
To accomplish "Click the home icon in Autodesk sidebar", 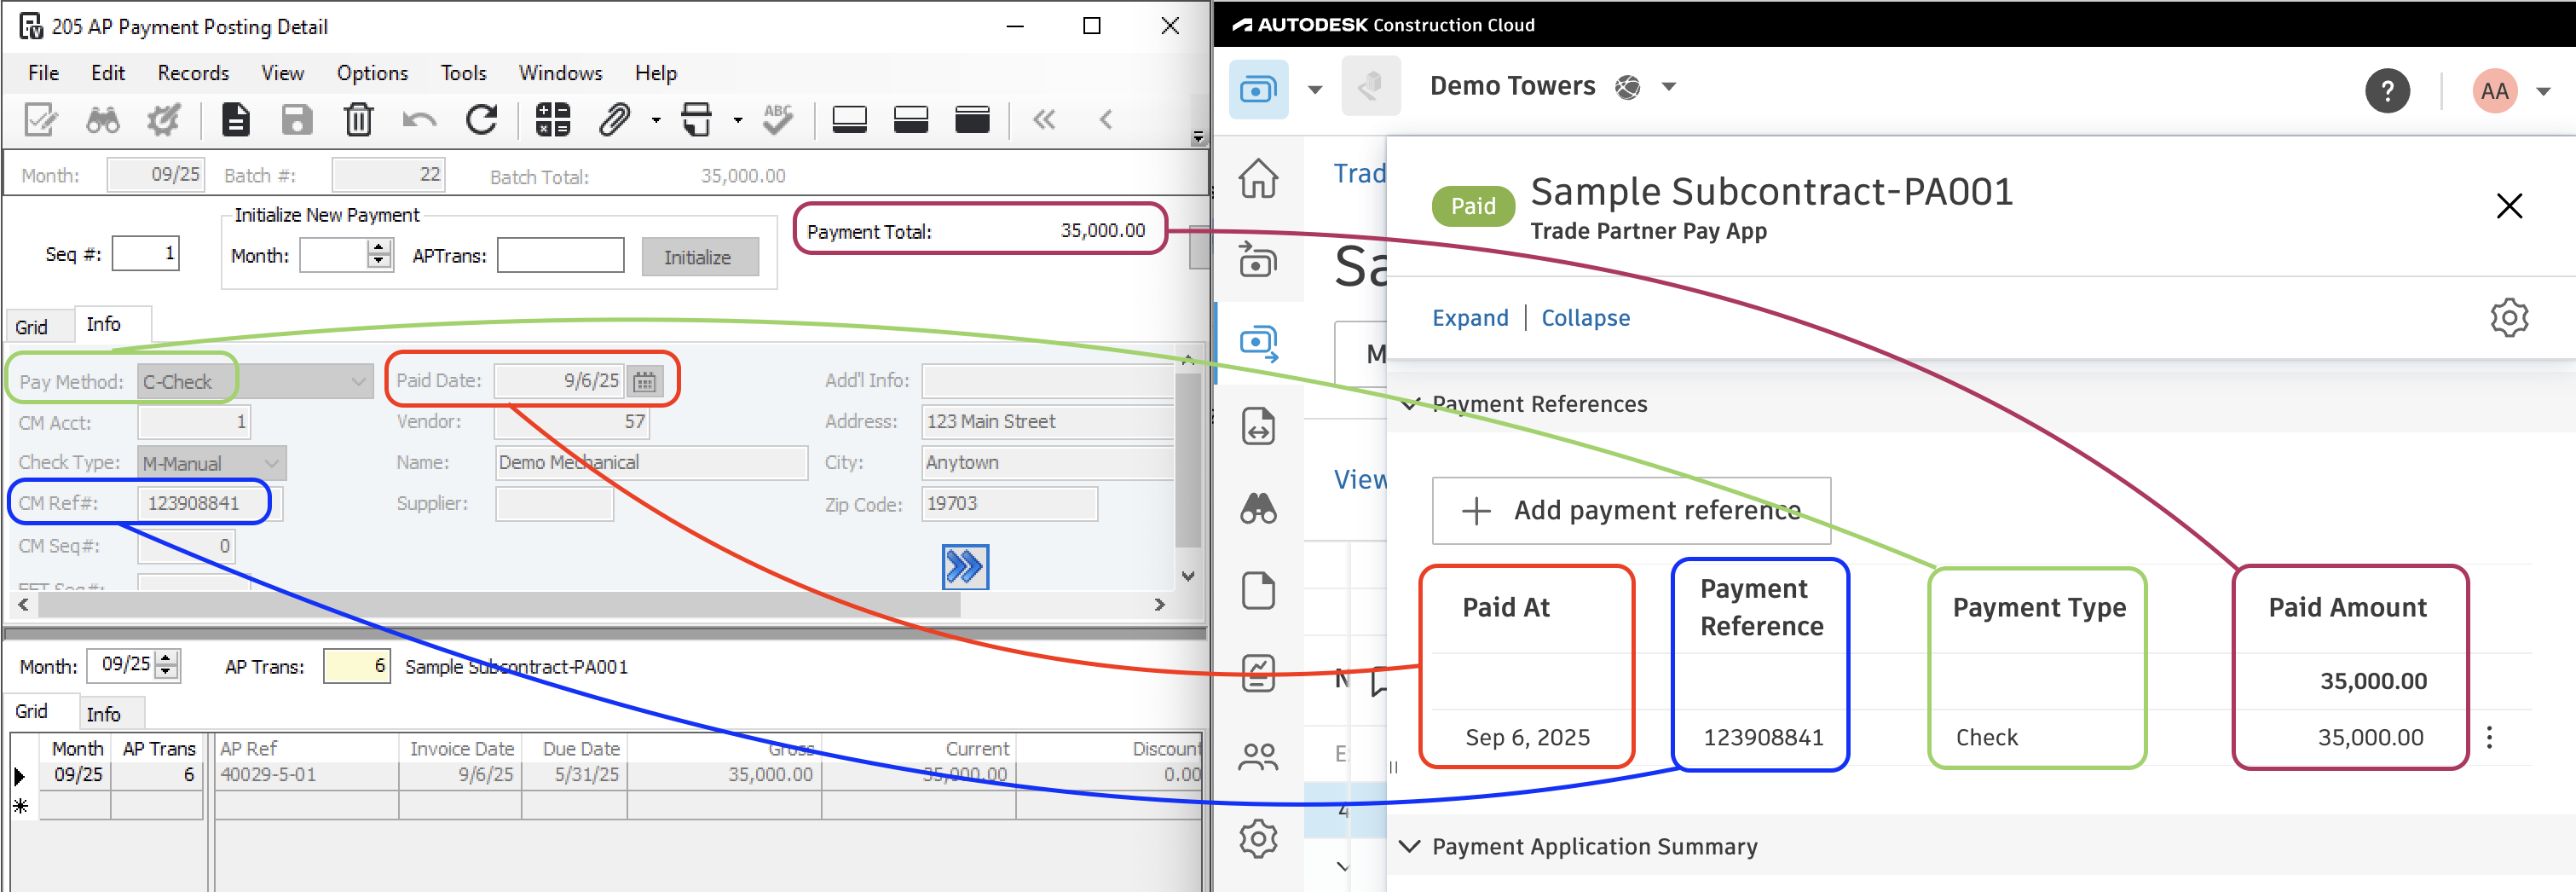I will pos(1258,178).
